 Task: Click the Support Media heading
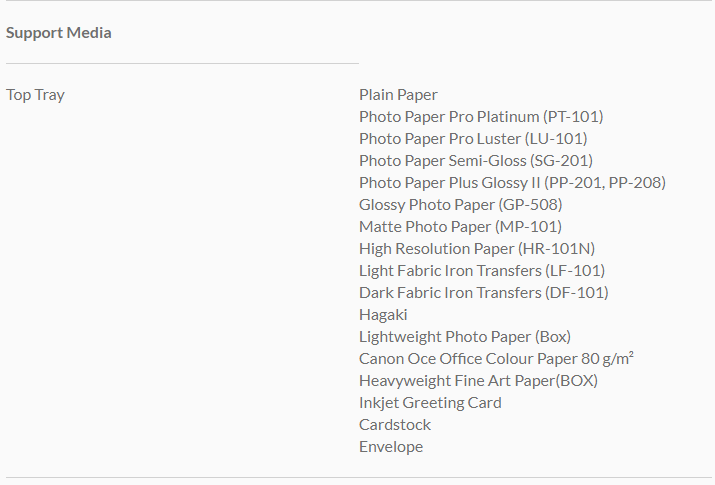coord(59,33)
